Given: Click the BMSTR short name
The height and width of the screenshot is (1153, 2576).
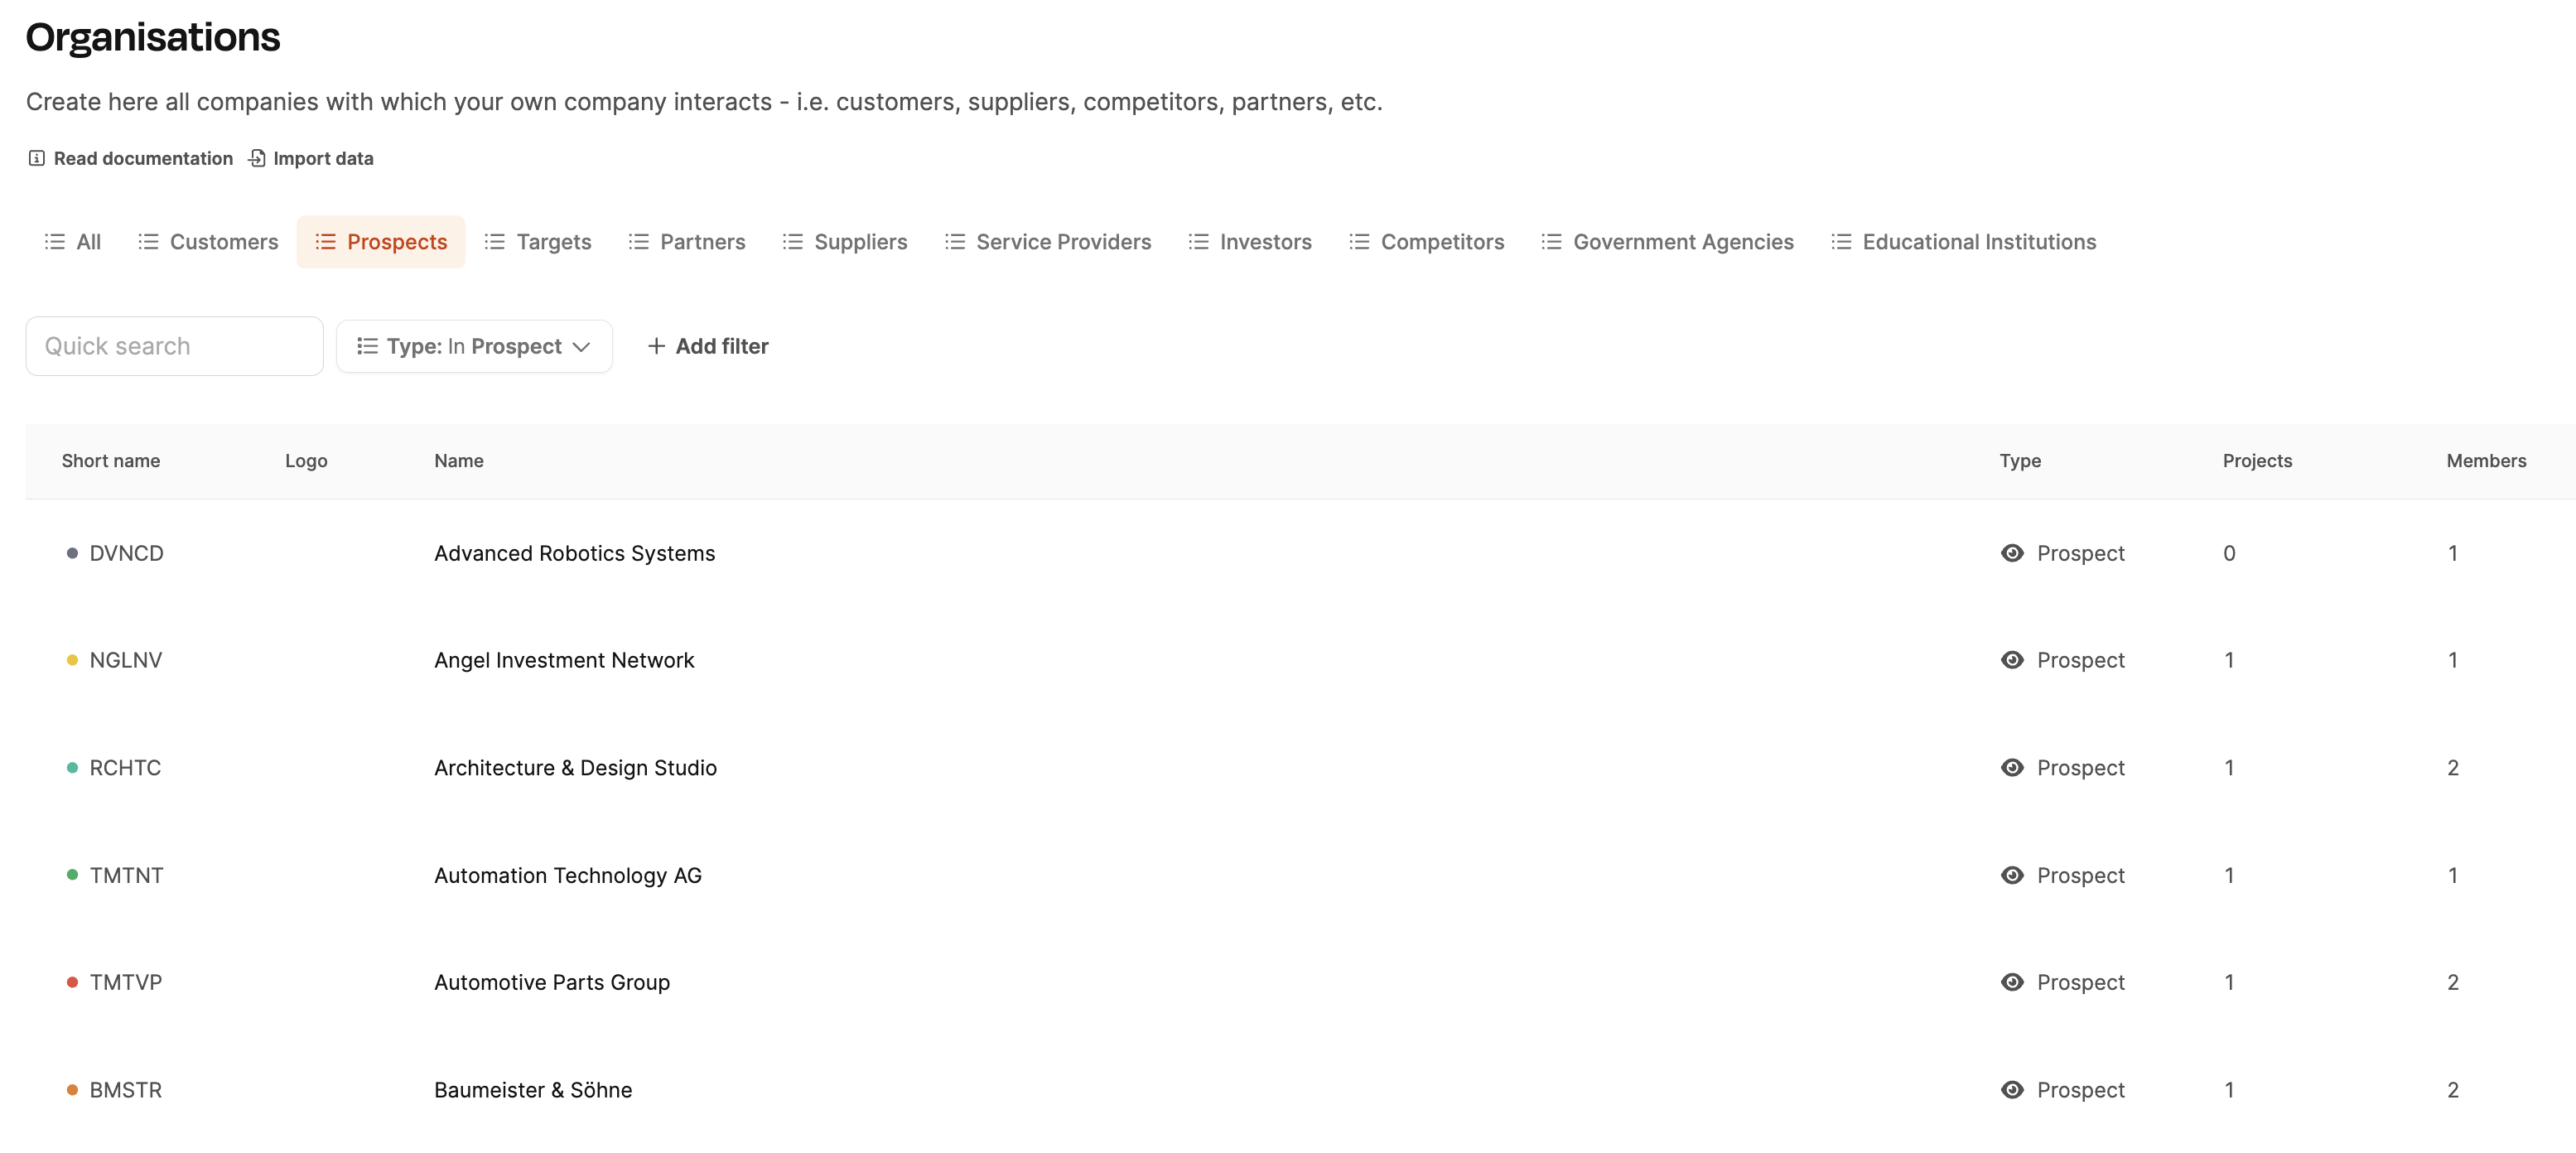Looking at the screenshot, I should click(126, 1090).
